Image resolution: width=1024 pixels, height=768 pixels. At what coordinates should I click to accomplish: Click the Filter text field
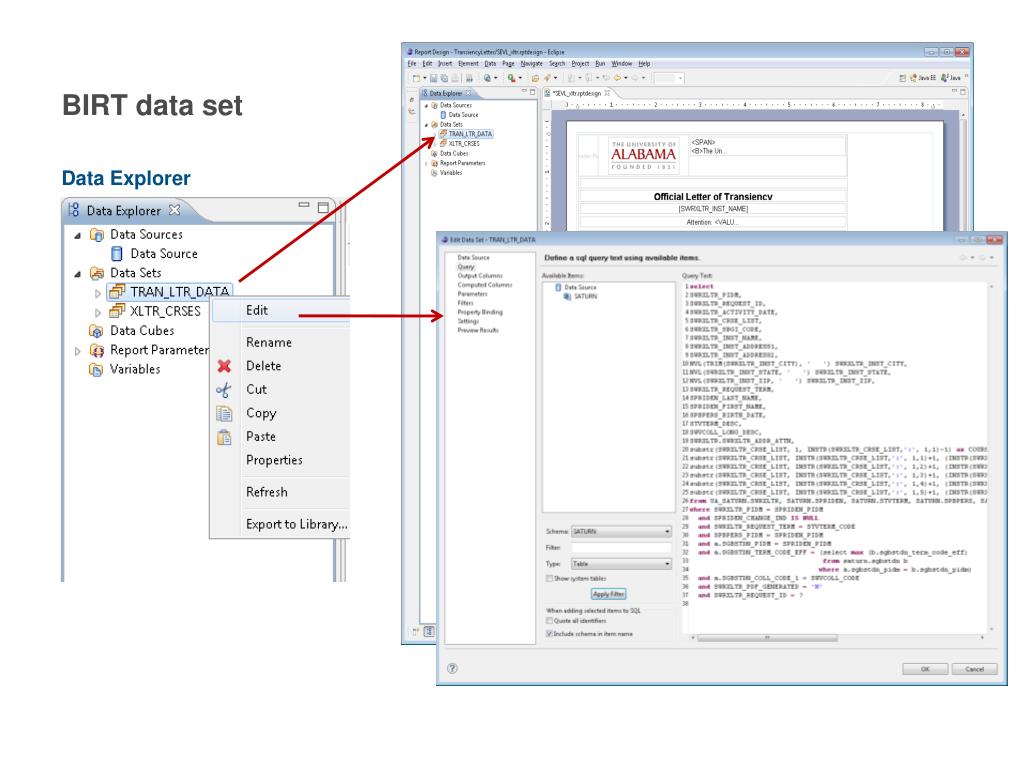(621, 547)
